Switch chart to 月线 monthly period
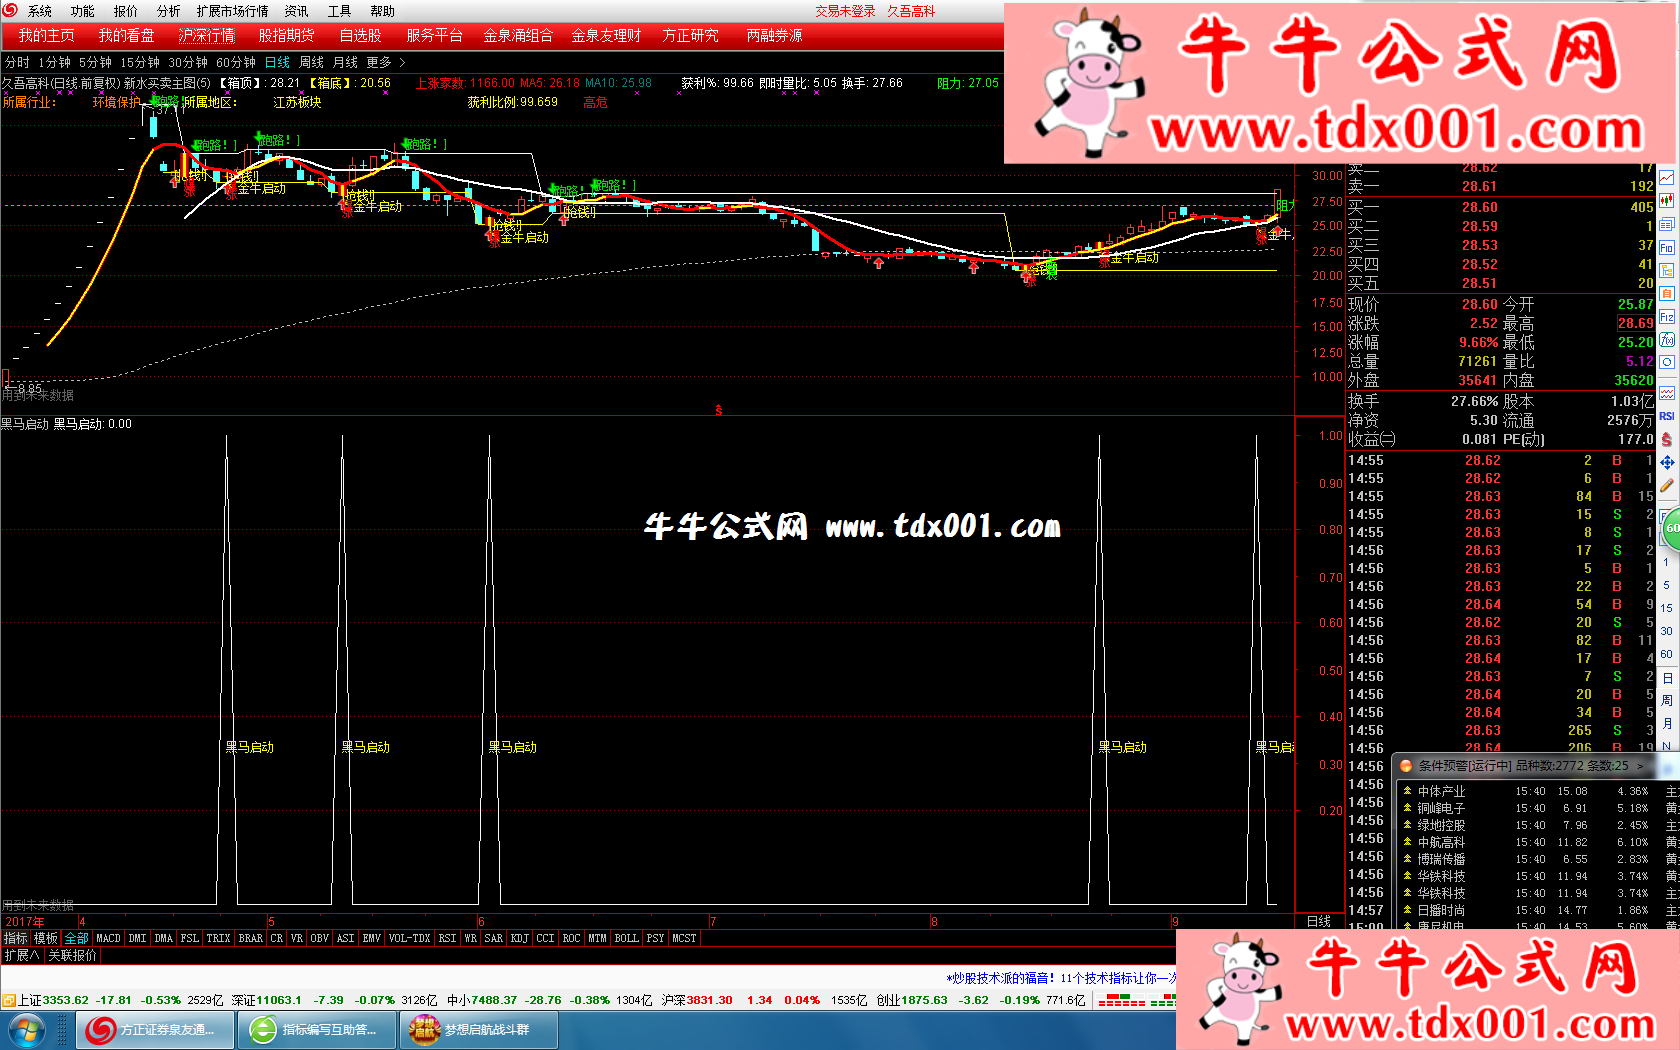The image size is (1680, 1050). click(345, 62)
